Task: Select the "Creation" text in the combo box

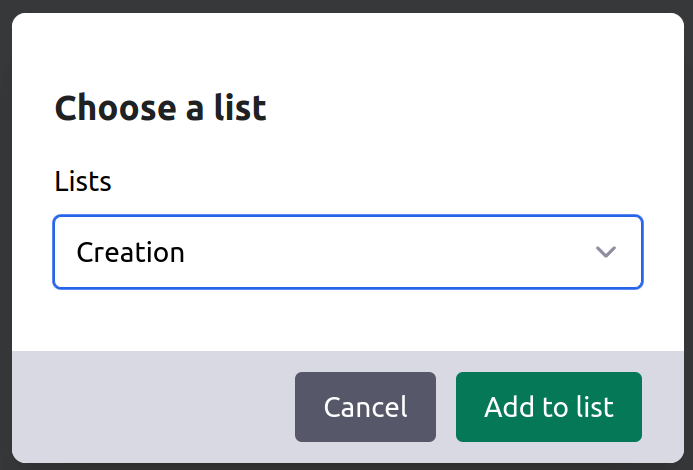Action: coord(131,252)
